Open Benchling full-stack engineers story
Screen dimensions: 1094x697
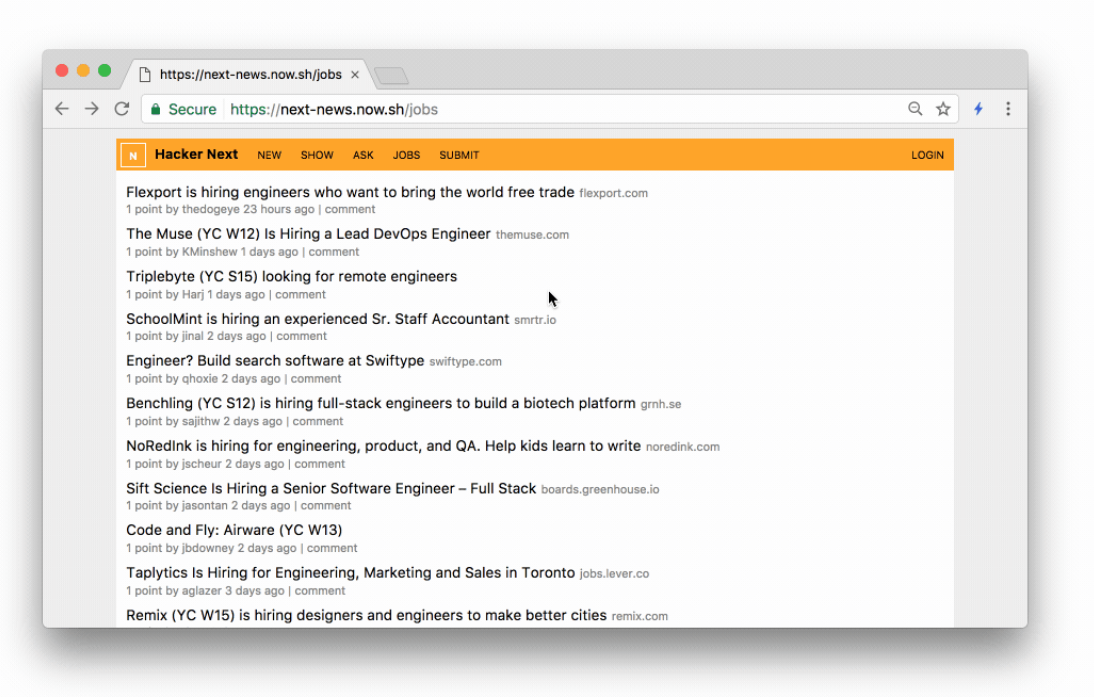point(381,403)
